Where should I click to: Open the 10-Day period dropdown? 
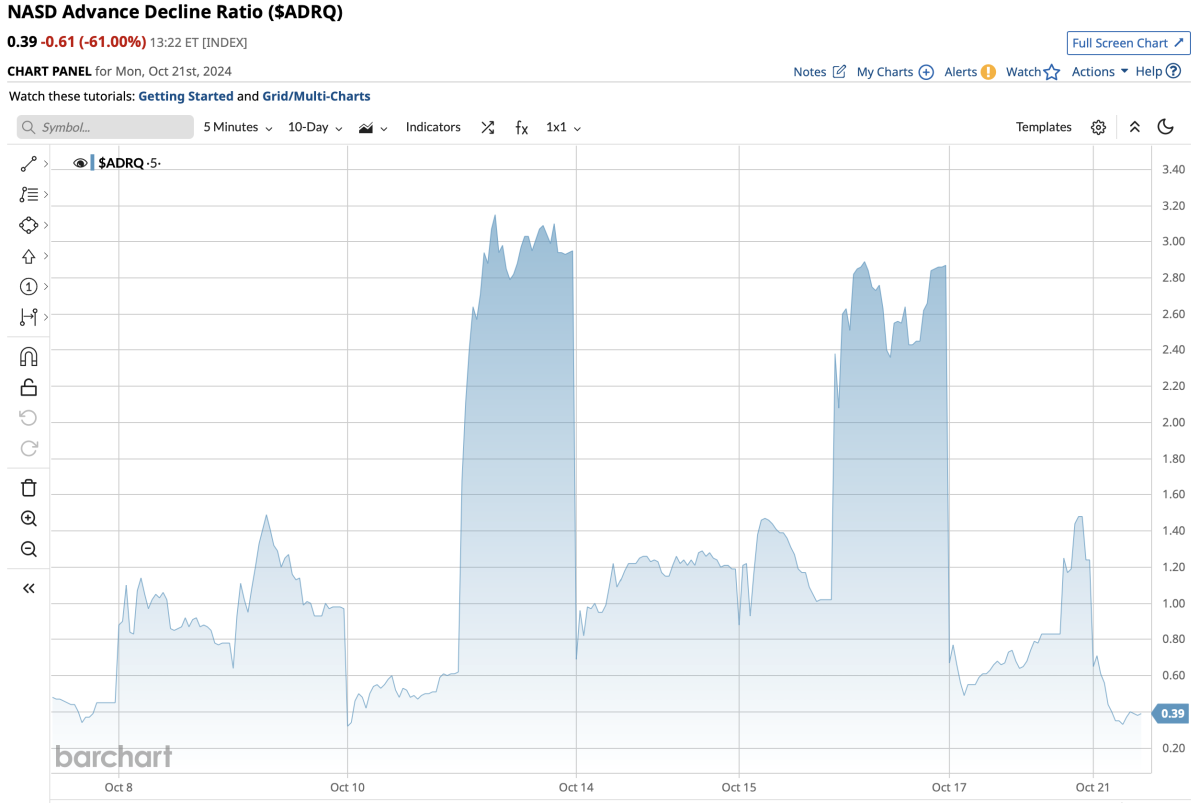pos(315,127)
